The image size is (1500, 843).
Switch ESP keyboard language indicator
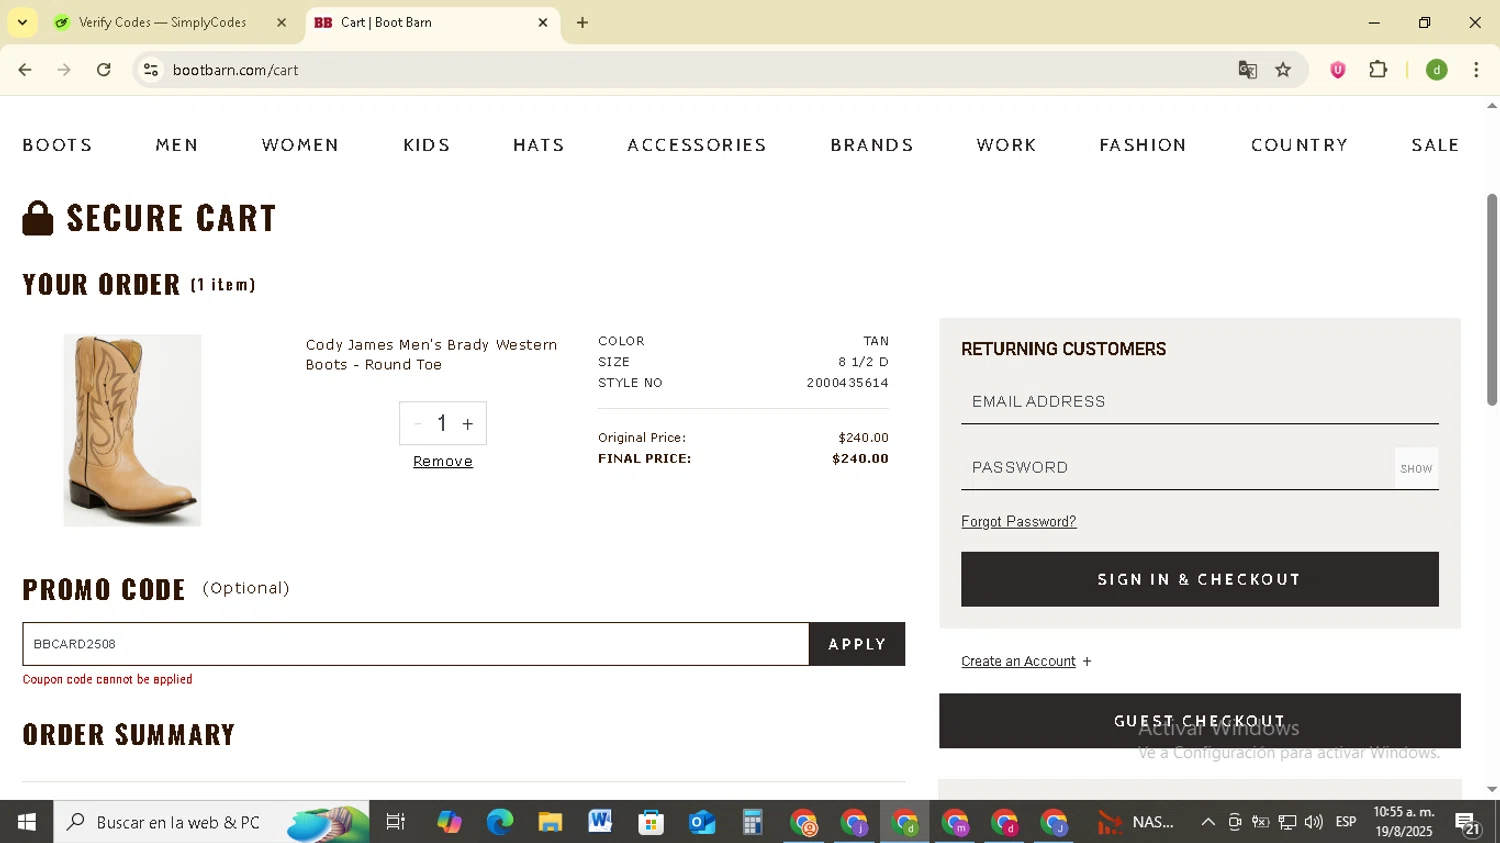pyautogui.click(x=1346, y=822)
